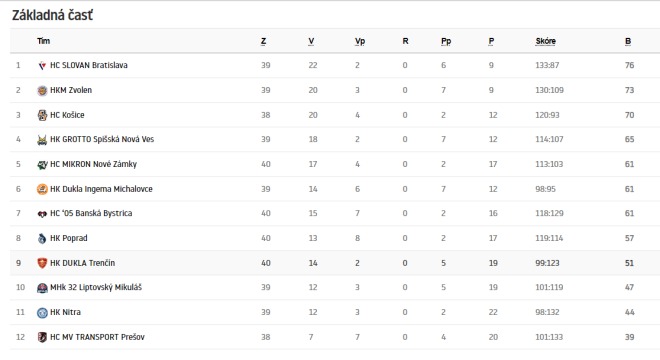Image resolution: width=660 pixels, height=360 pixels.
Task: Click the HKM Zvolen team logo
Action: (x=42, y=90)
